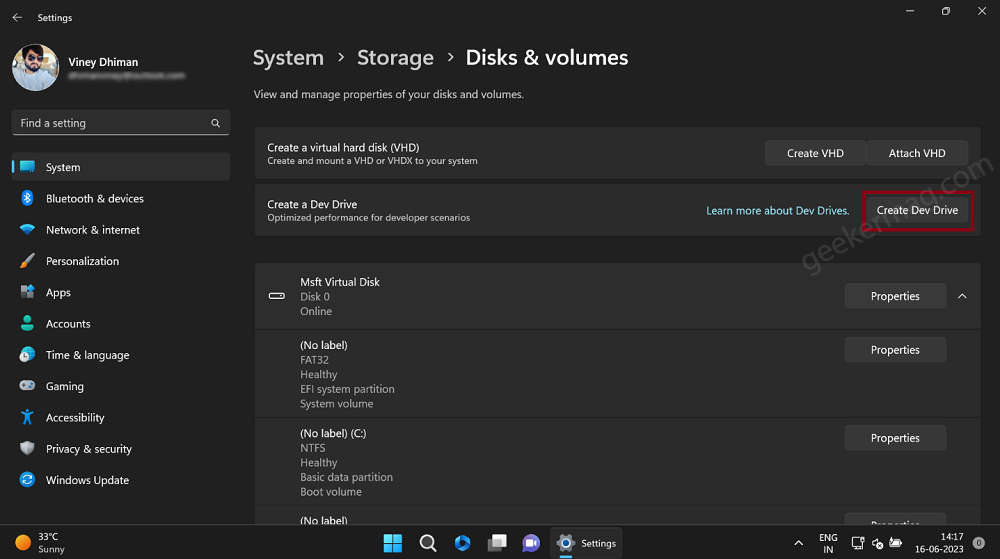Open Bluetooth & devices settings

click(x=121, y=198)
